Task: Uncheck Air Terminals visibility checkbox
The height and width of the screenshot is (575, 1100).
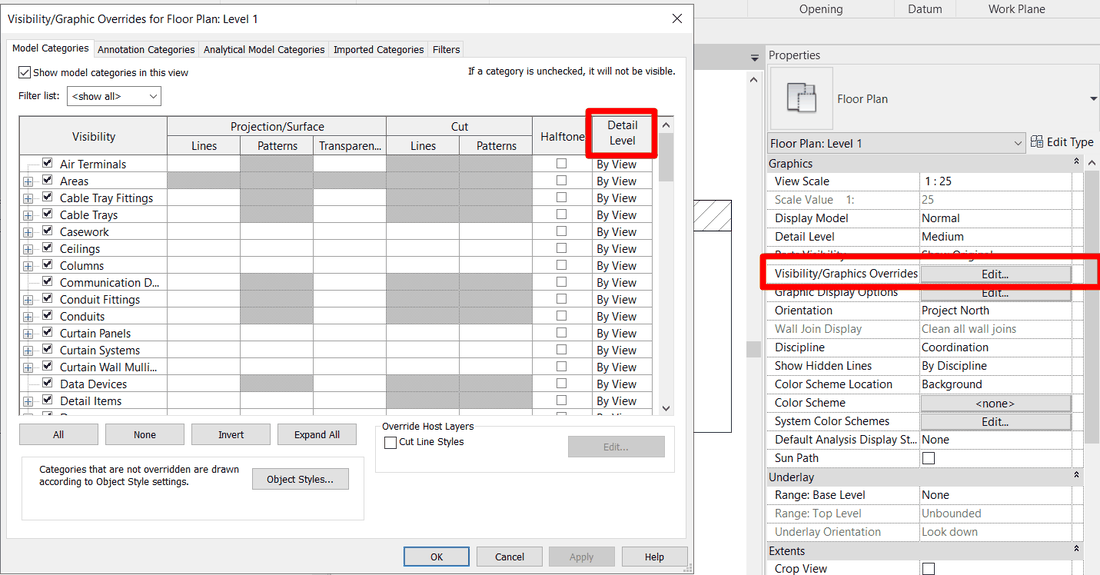Action: [47, 163]
